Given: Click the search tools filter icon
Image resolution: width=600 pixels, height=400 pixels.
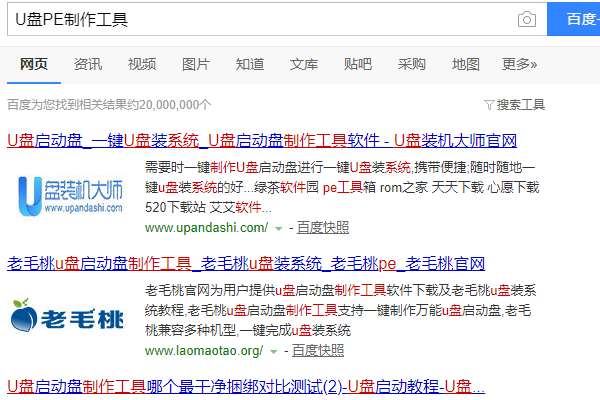Looking at the screenshot, I should [x=489, y=104].
